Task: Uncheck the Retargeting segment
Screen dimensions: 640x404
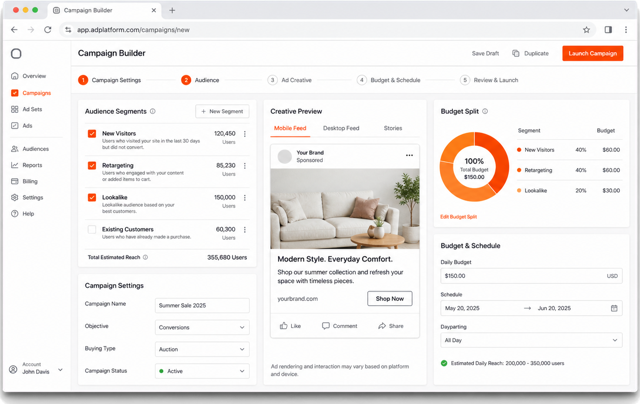Action: tap(92, 165)
